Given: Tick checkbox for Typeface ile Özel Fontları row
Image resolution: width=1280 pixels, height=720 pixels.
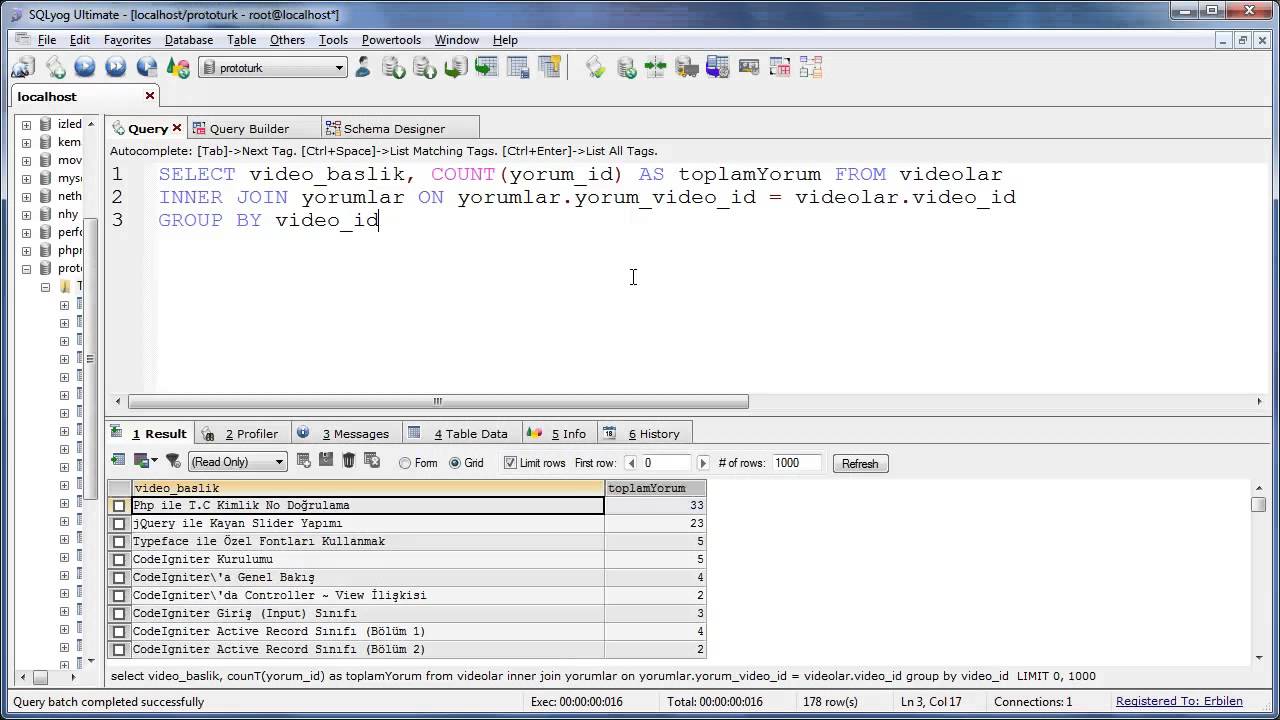Looking at the screenshot, I should tap(119, 542).
